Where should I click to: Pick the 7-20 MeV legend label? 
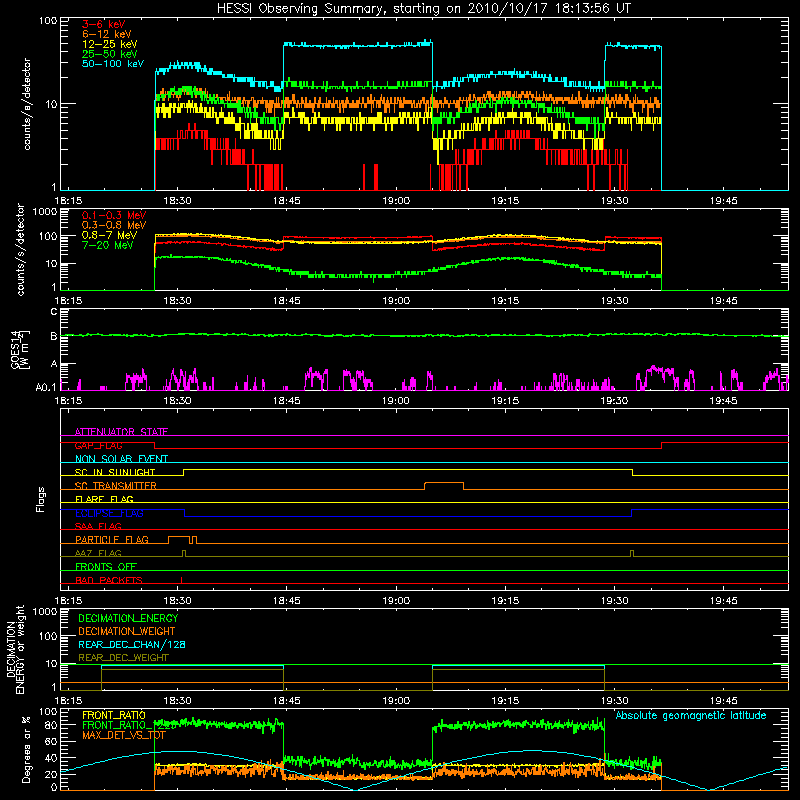107,245
